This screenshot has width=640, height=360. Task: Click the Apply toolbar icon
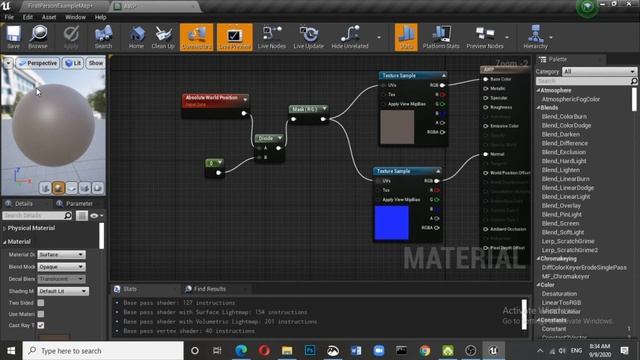(71, 37)
